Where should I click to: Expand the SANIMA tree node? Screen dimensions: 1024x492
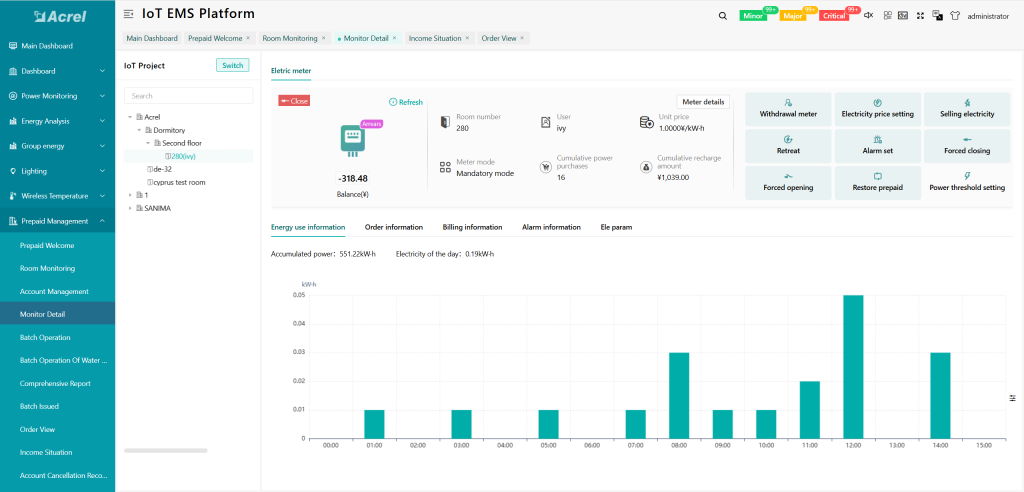coord(130,208)
